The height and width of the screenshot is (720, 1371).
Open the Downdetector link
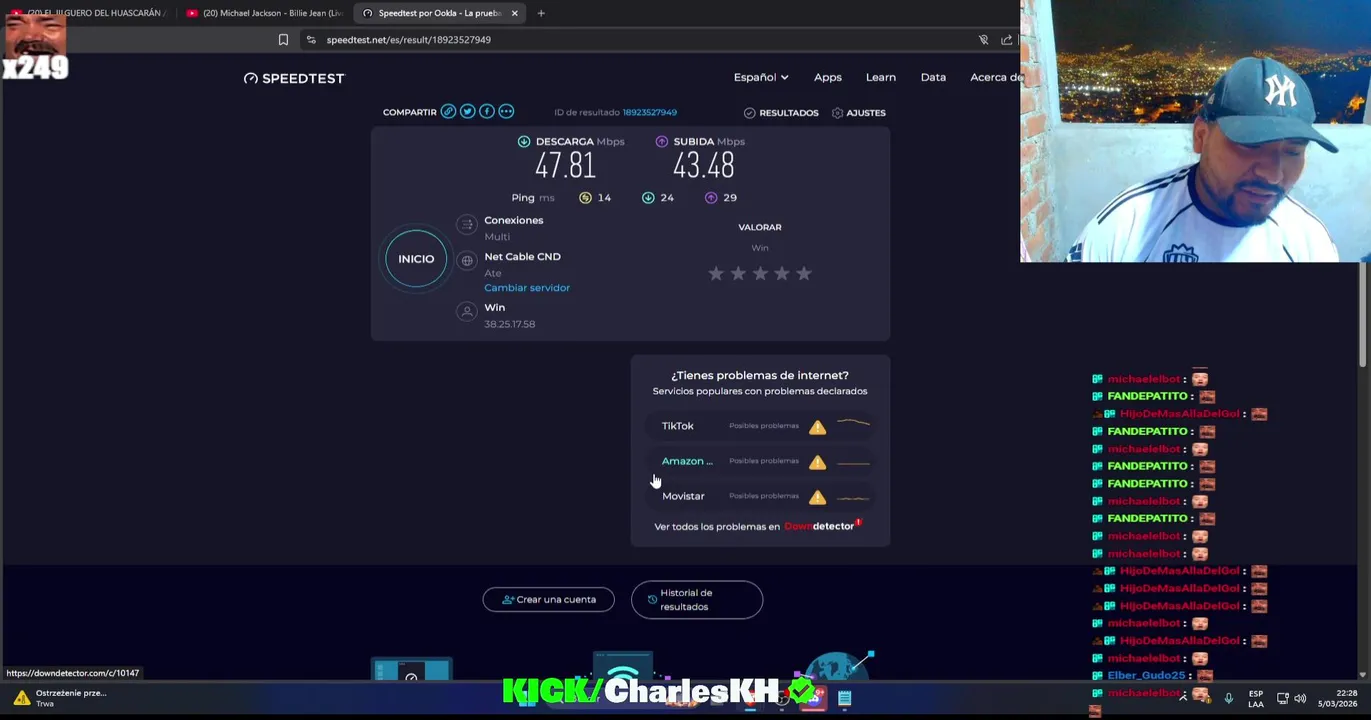tap(822, 526)
